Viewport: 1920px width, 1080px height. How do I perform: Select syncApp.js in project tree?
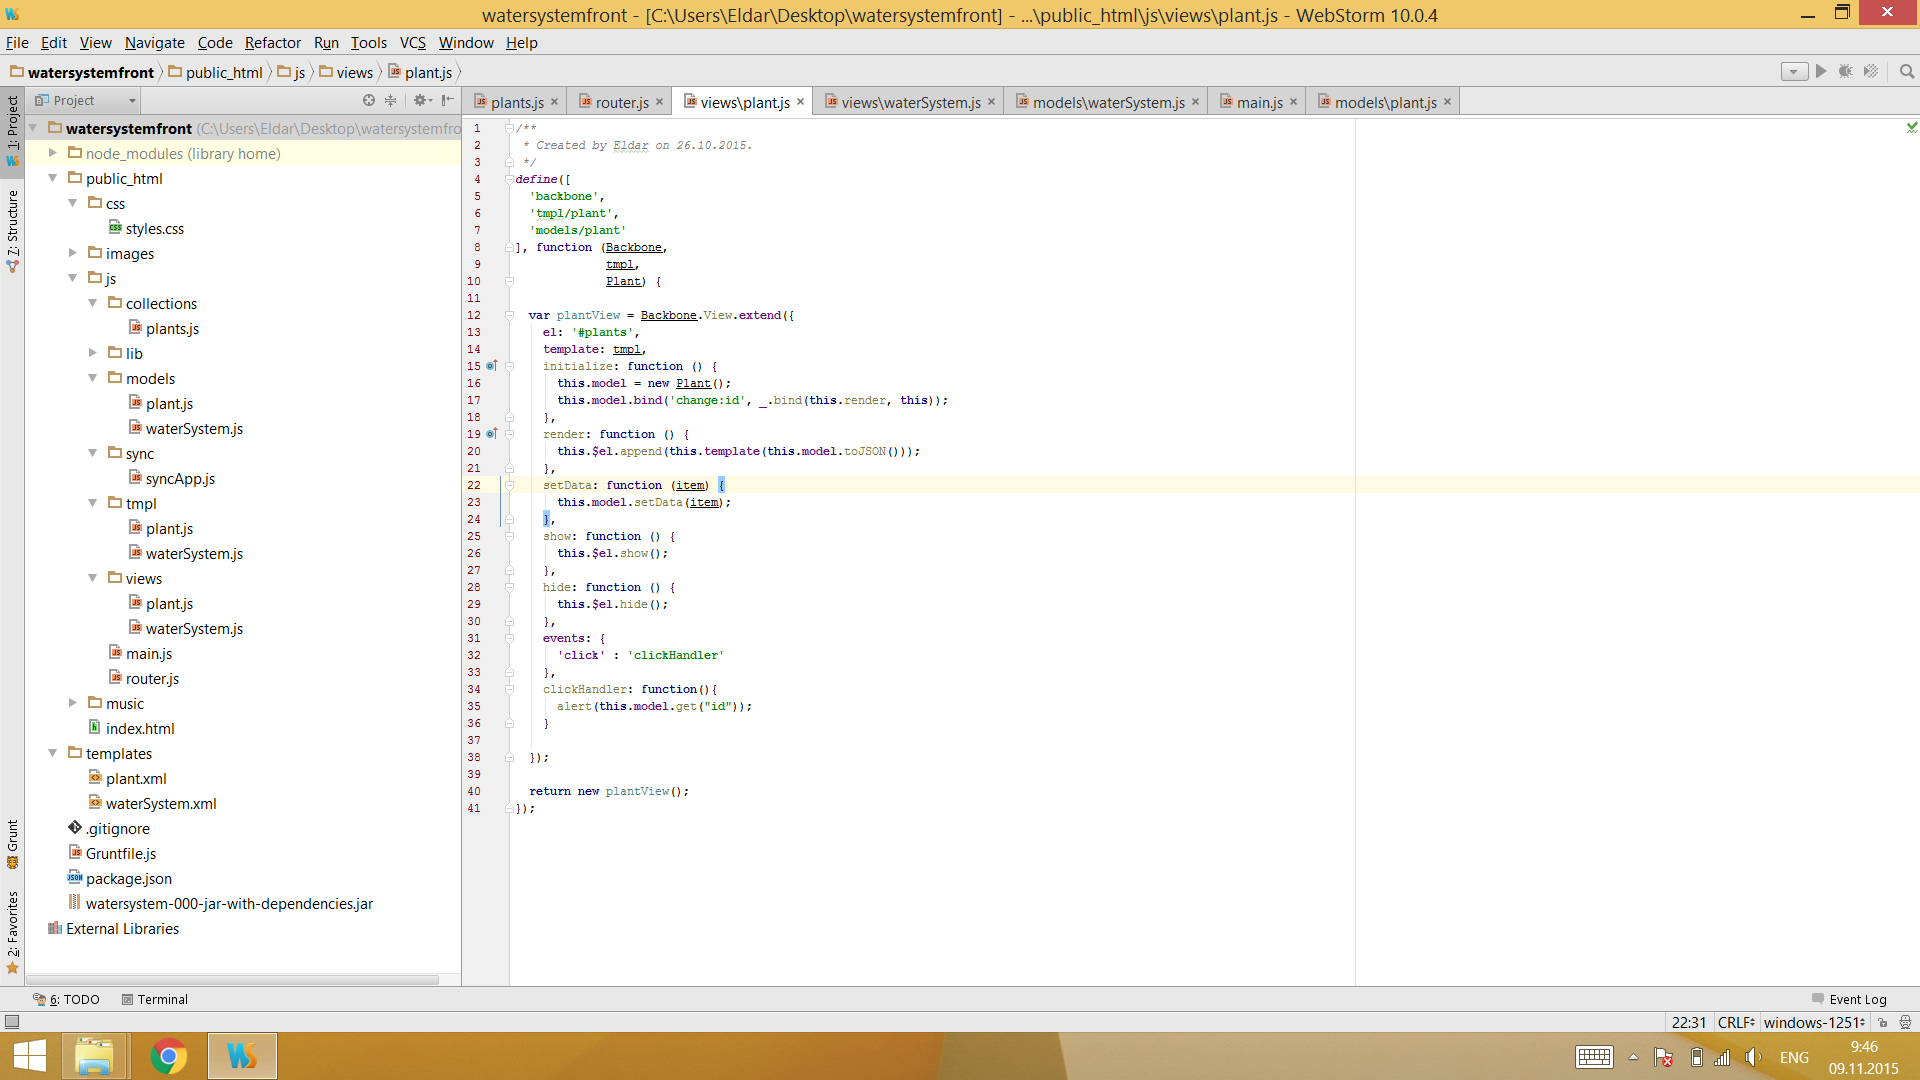pyautogui.click(x=180, y=478)
